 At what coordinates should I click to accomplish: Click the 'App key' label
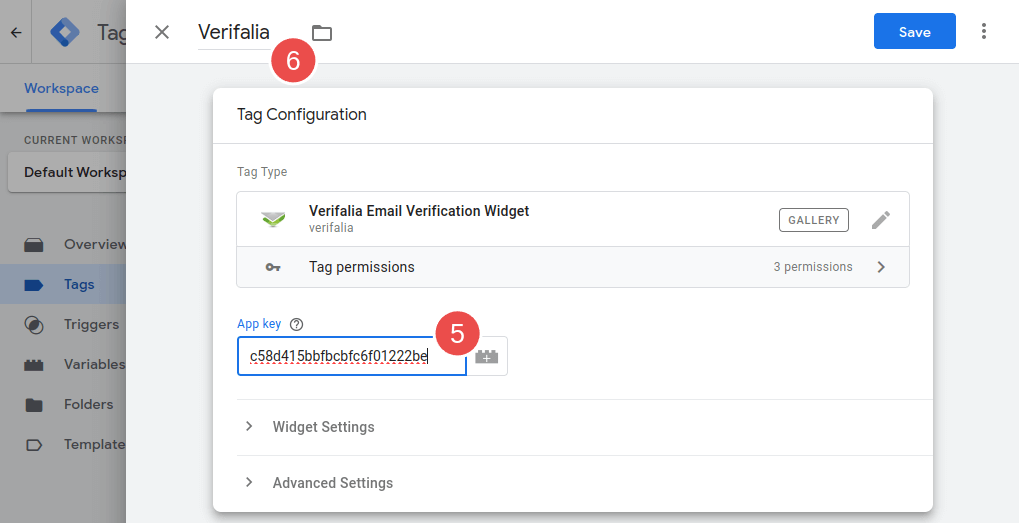[x=259, y=324]
